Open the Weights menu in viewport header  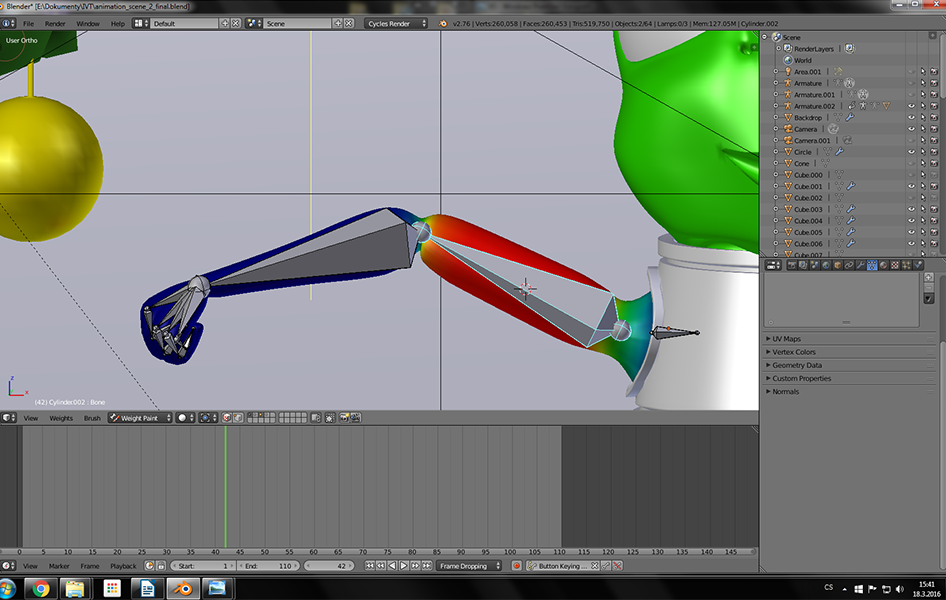61,418
